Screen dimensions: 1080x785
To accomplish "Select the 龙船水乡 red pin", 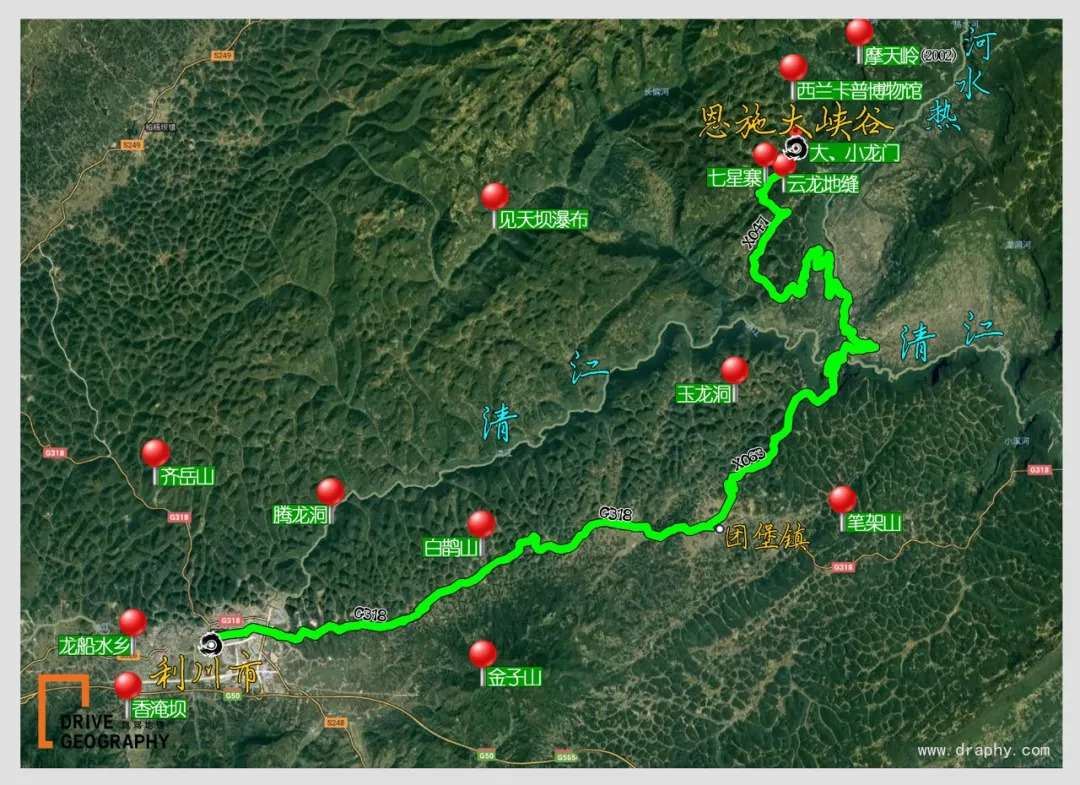I will pos(133,622).
